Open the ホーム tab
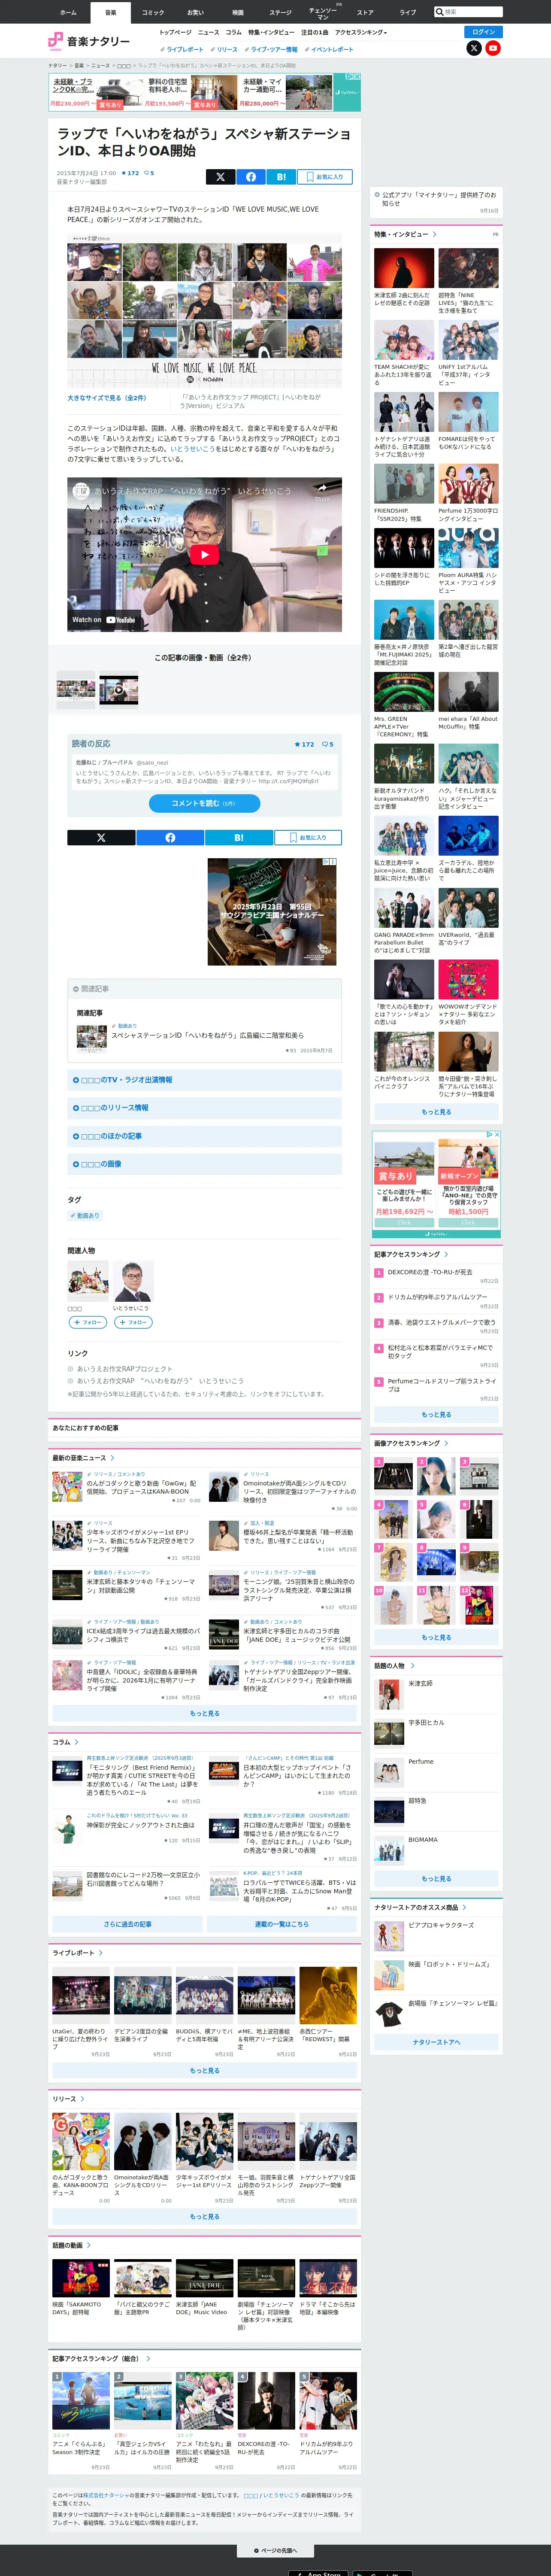The width and height of the screenshot is (551, 2576). point(68,12)
